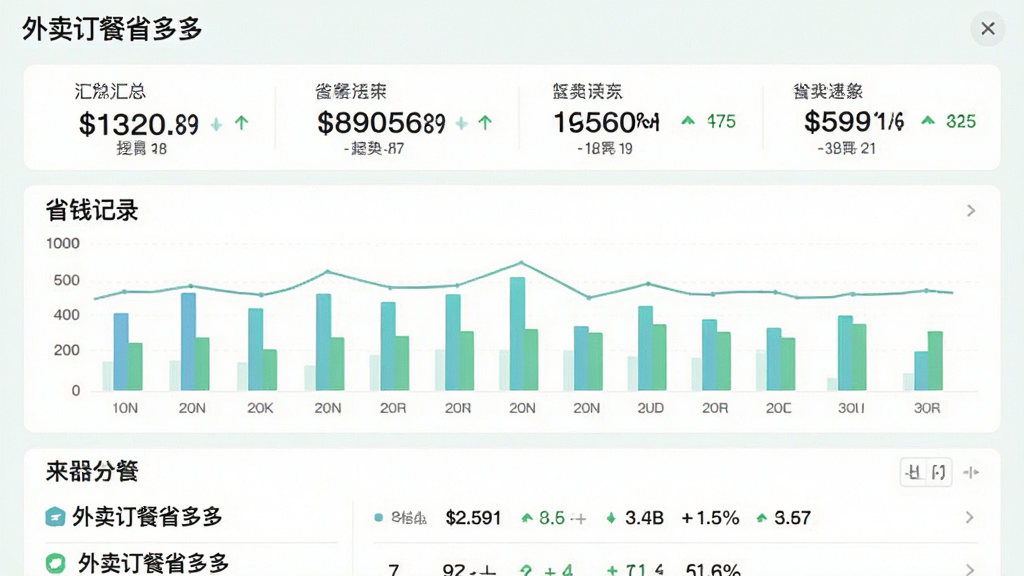Image resolution: width=1024 pixels, height=576 pixels.
Task: Click the green triangle next to 325
Action: [x=928, y=121]
